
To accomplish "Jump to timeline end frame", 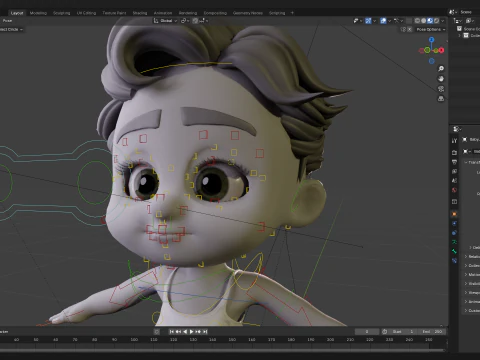I will 205,331.
